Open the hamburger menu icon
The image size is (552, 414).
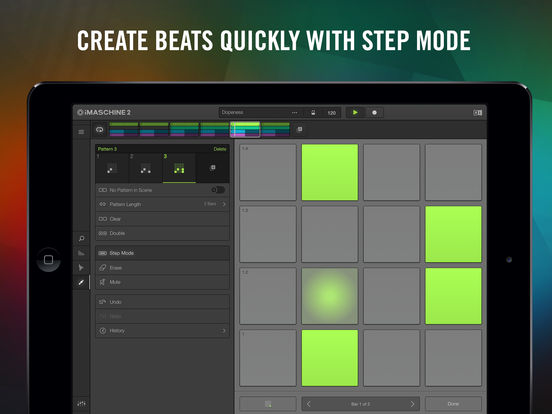(81, 132)
